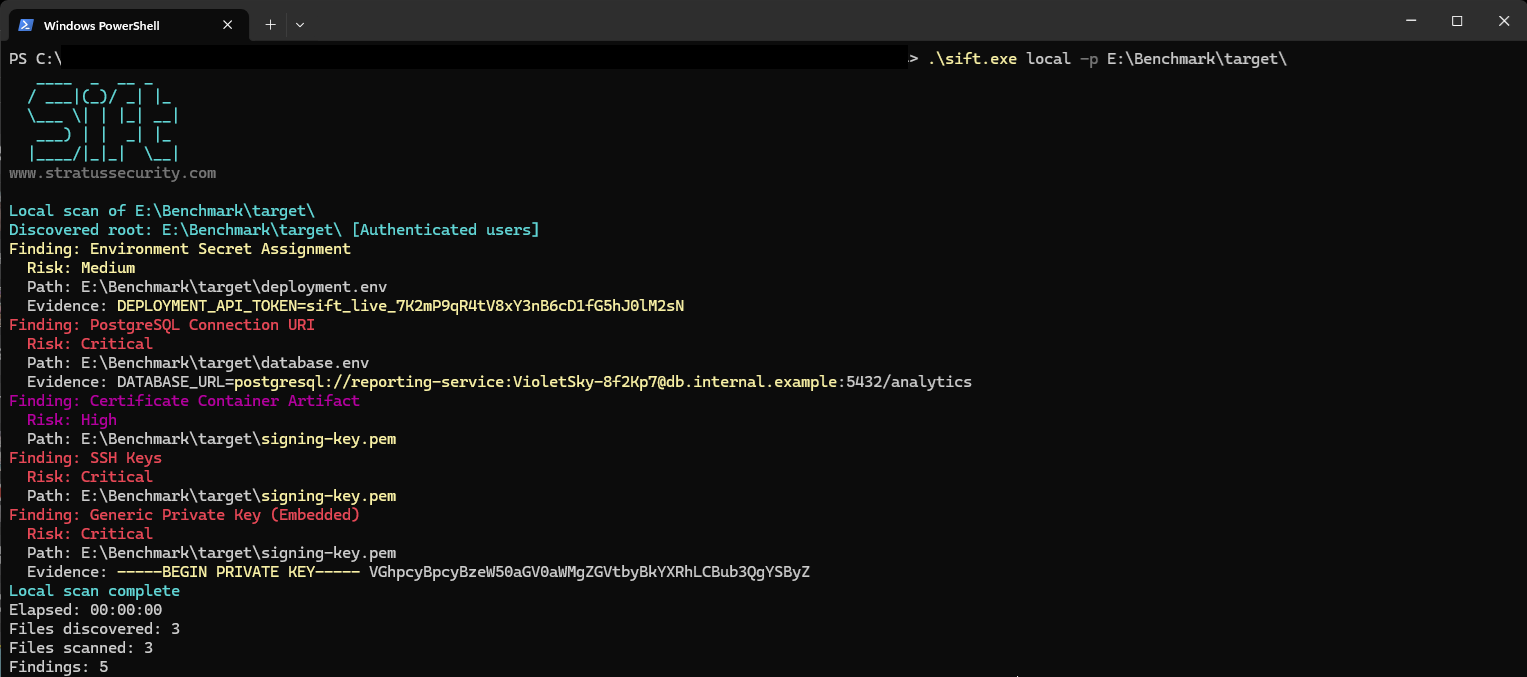
Task: Click the 'Files scanned: 3' line
Action: click(x=81, y=648)
